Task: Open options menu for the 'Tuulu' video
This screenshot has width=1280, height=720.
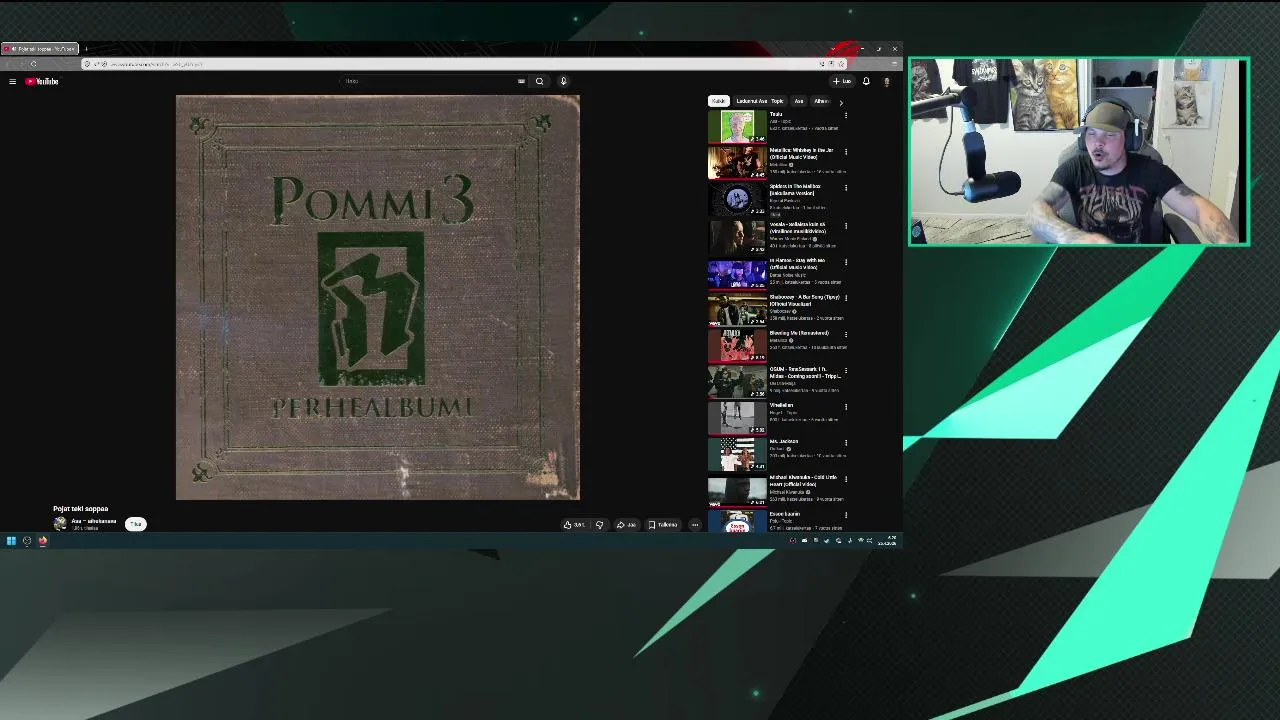Action: coord(846,116)
